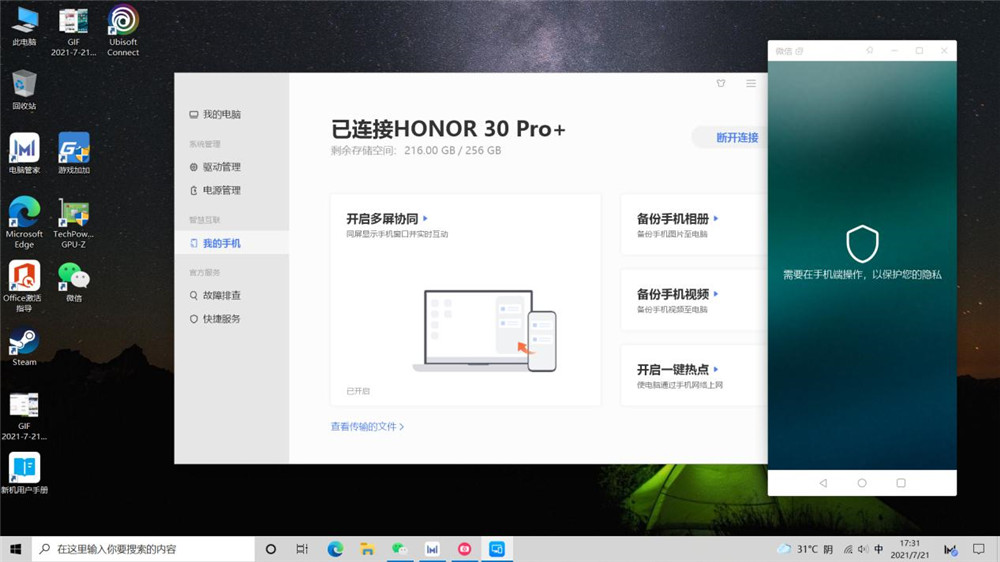Click the network icon in system tray
This screenshot has width=1000, height=562.
tap(848, 549)
